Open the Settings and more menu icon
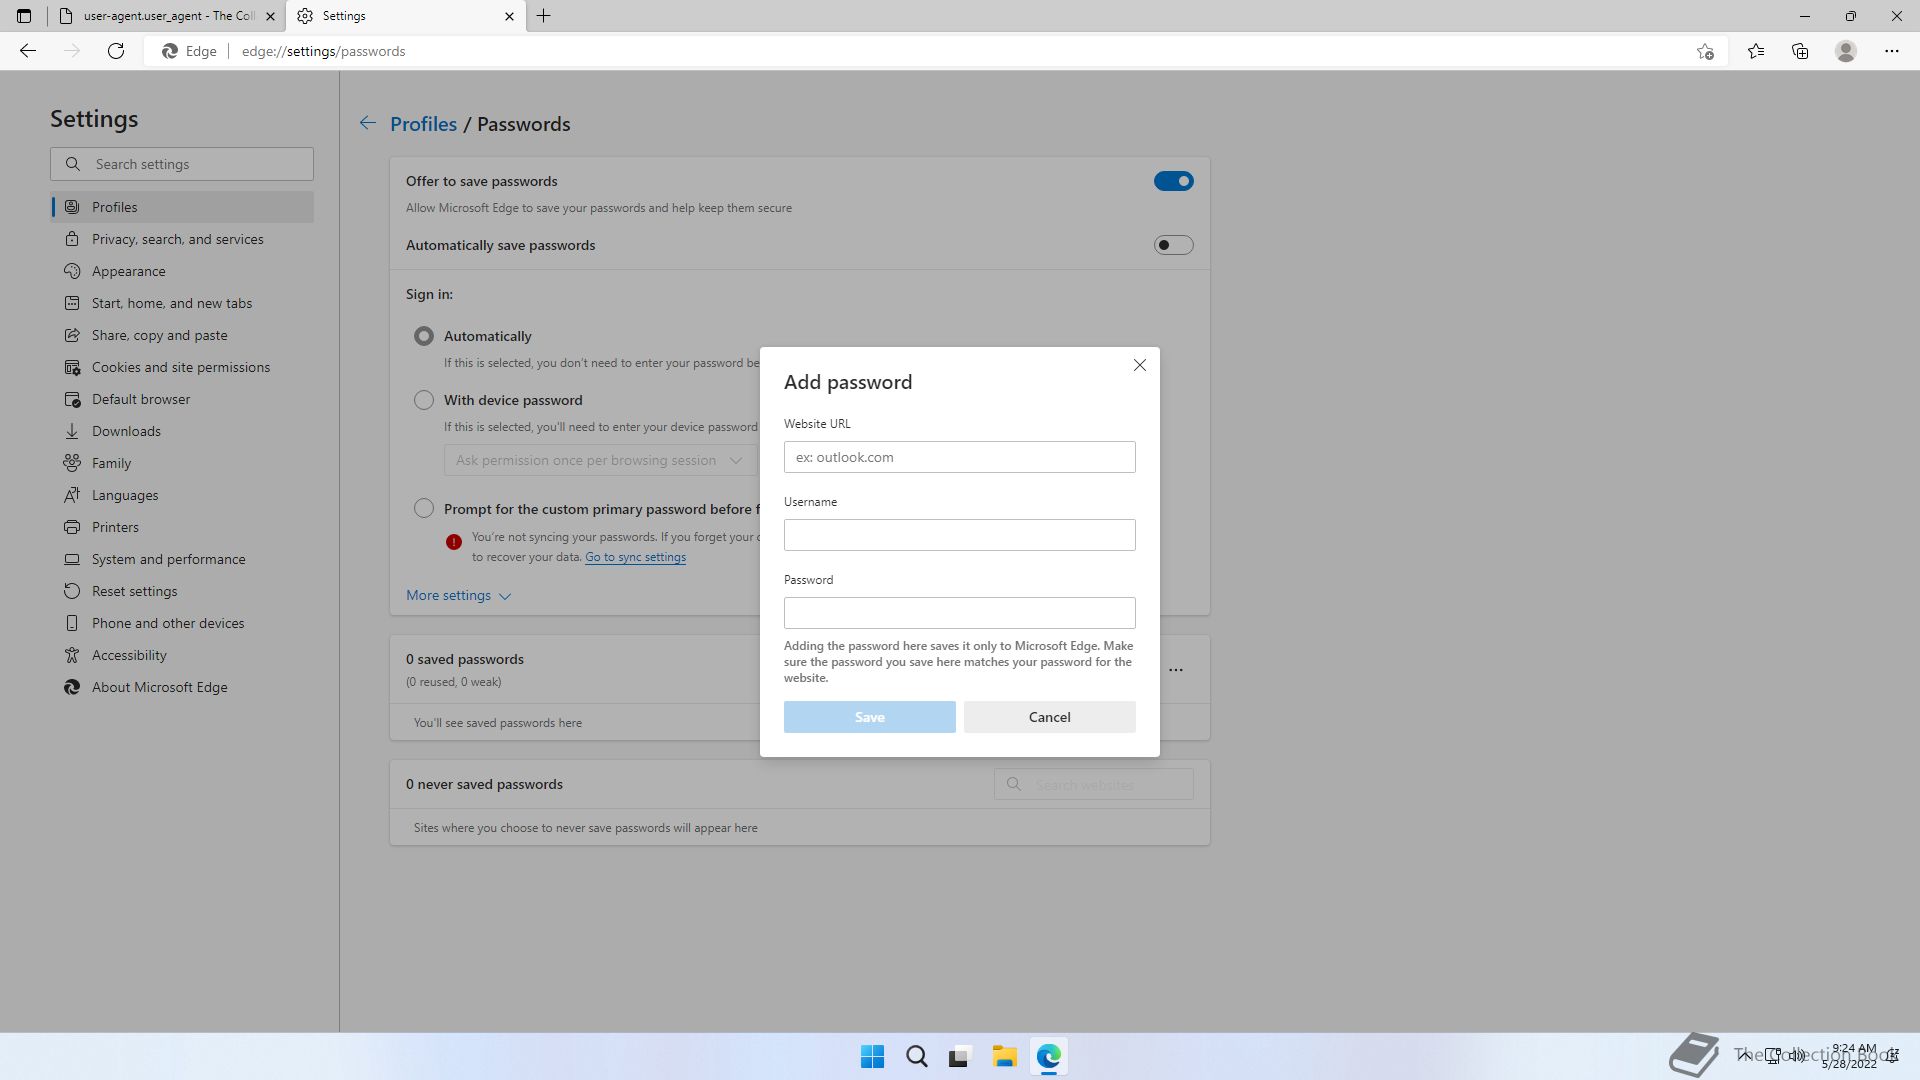1920x1080 pixels. pyautogui.click(x=1891, y=51)
